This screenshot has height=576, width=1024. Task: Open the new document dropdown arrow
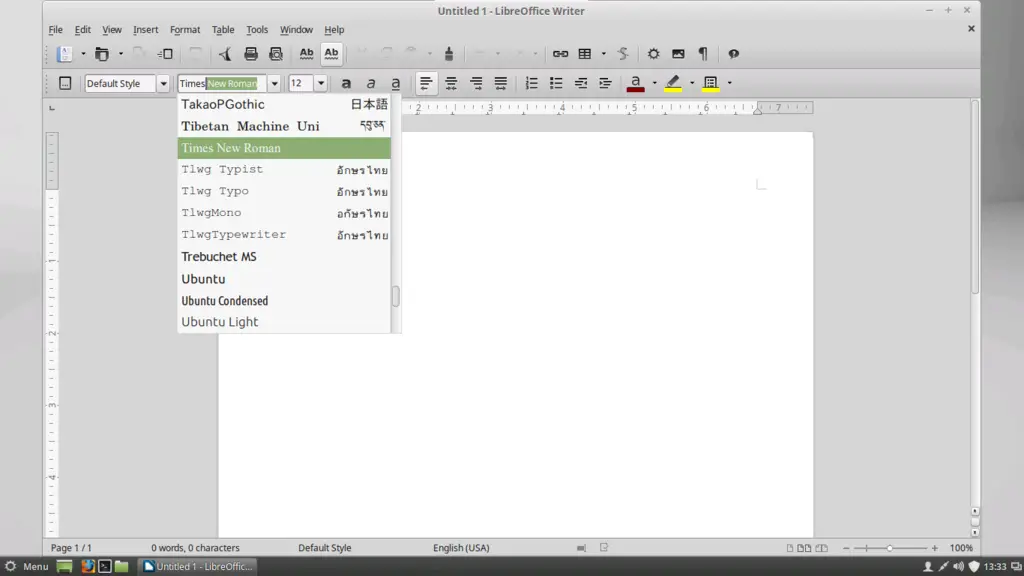83,54
